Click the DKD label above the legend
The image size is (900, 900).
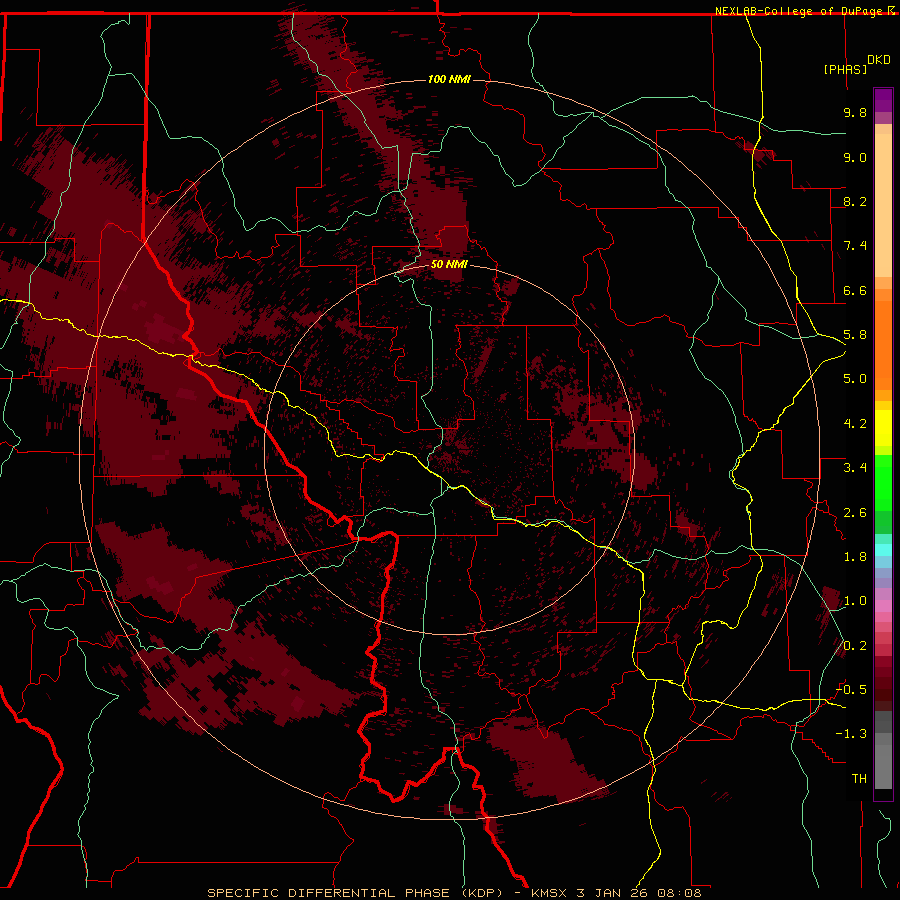[879, 59]
